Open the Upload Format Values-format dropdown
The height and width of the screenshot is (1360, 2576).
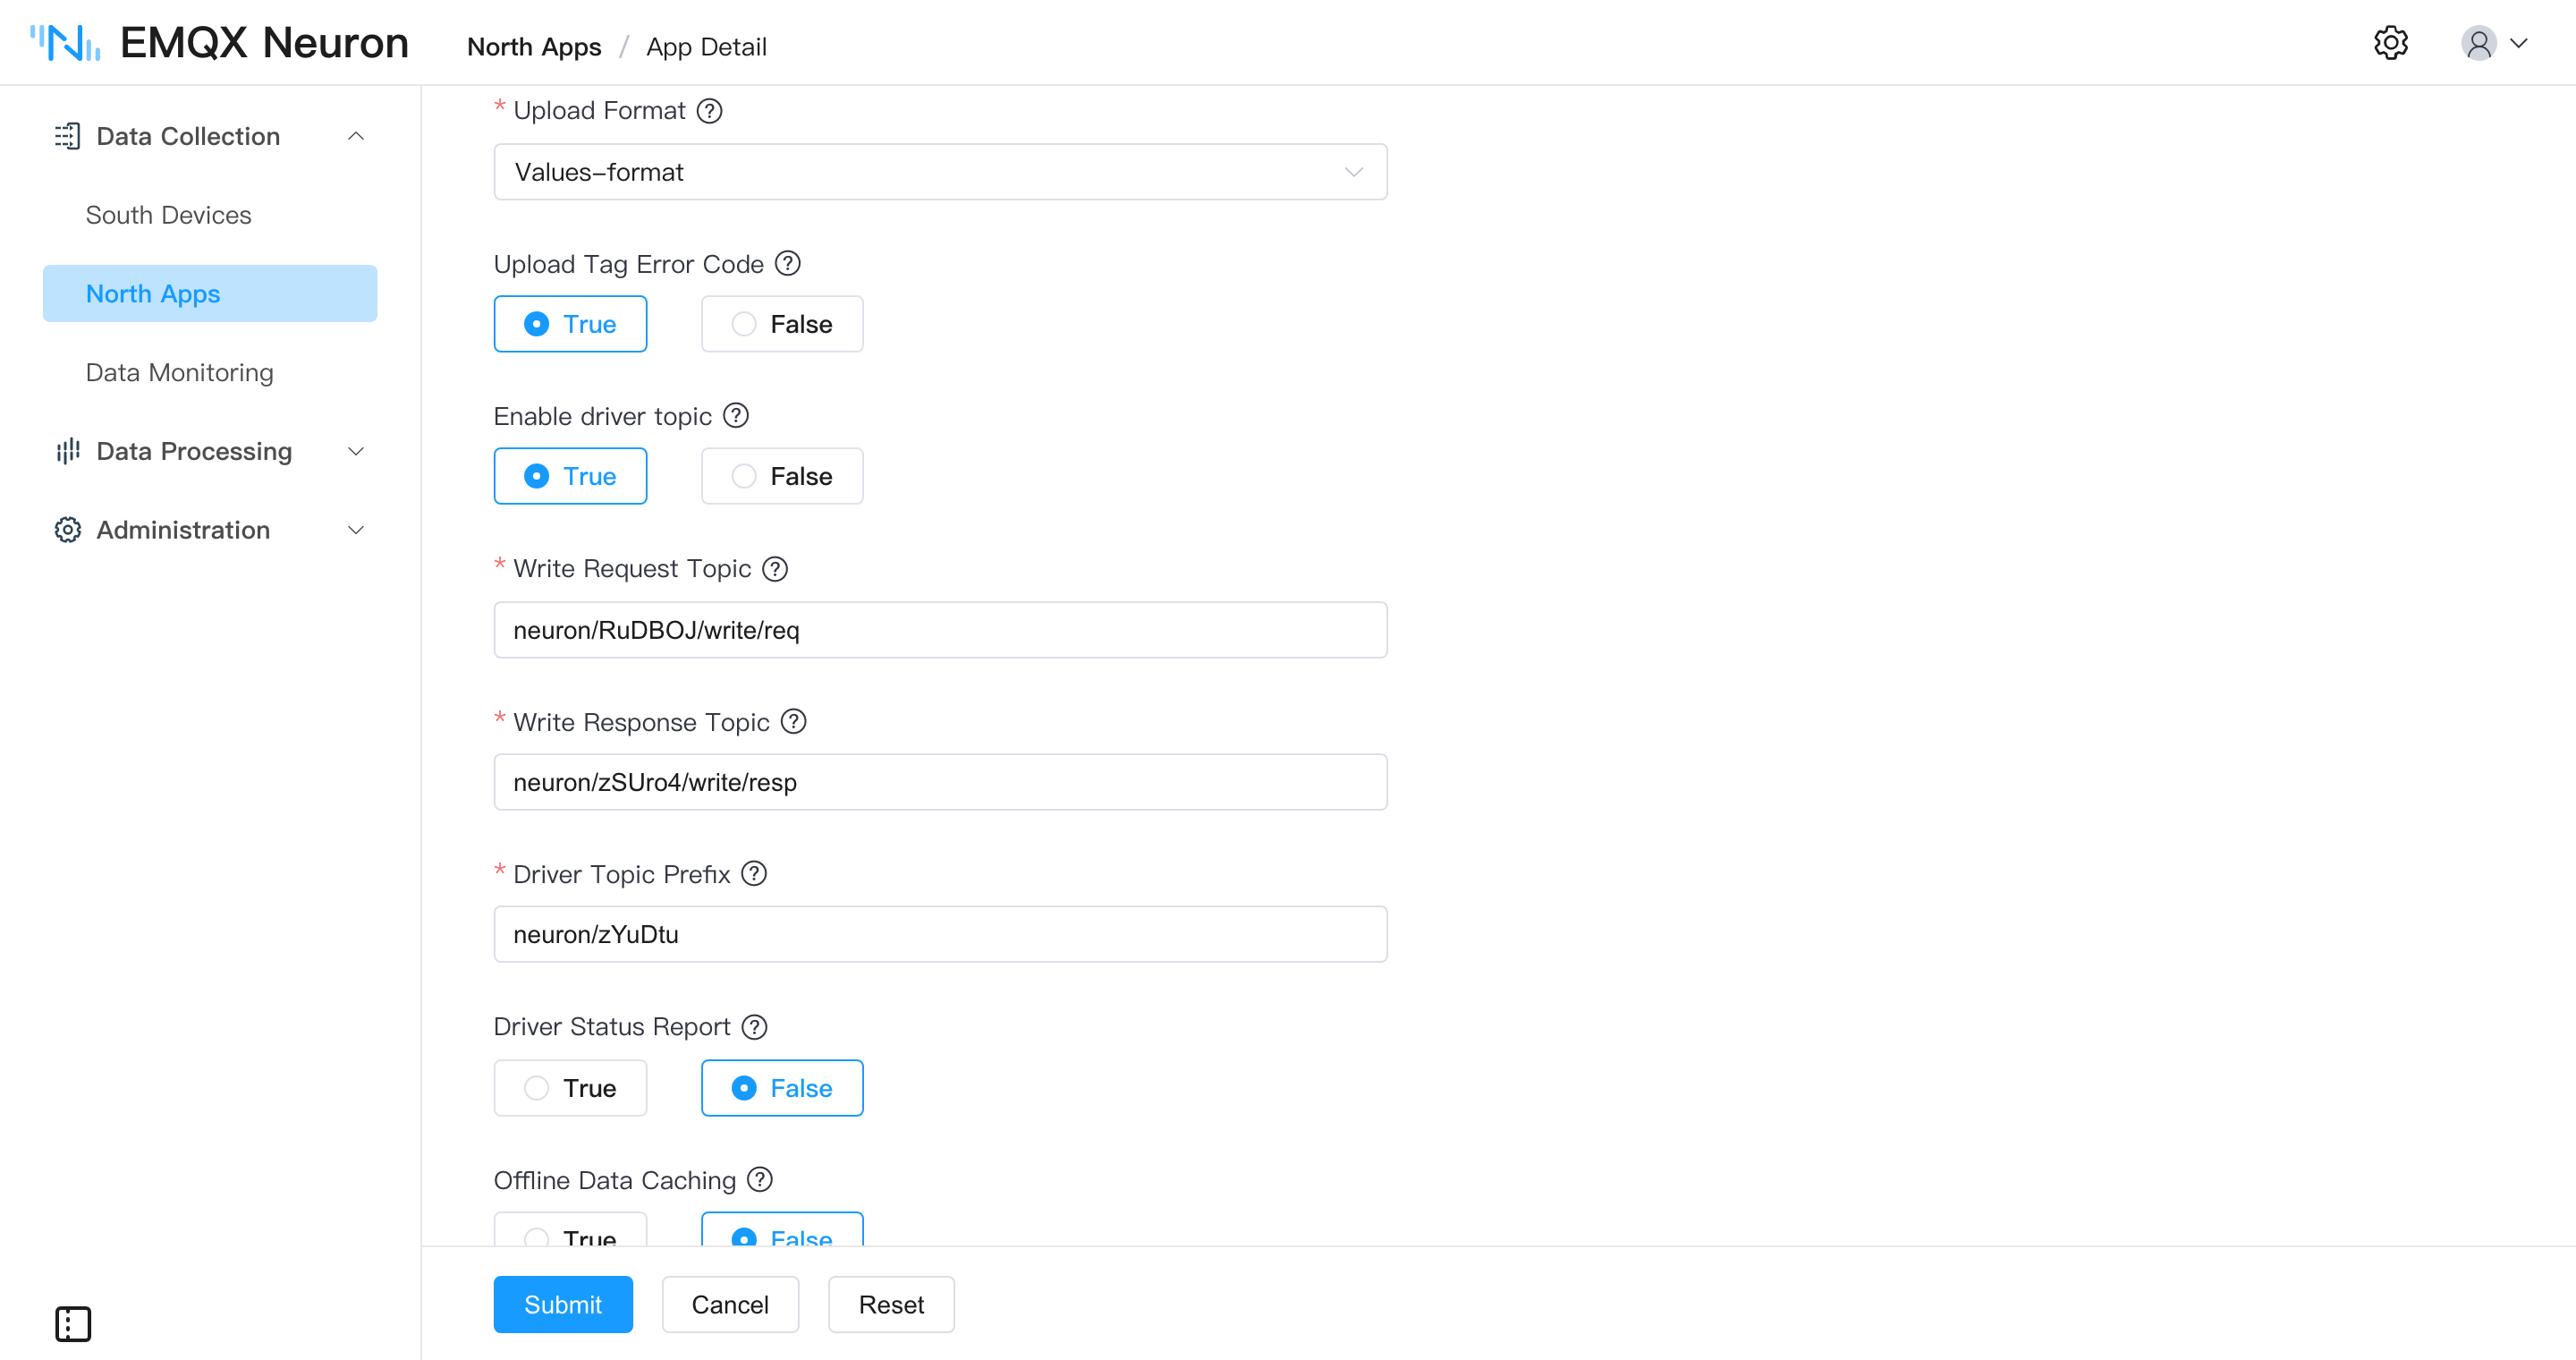point(940,172)
